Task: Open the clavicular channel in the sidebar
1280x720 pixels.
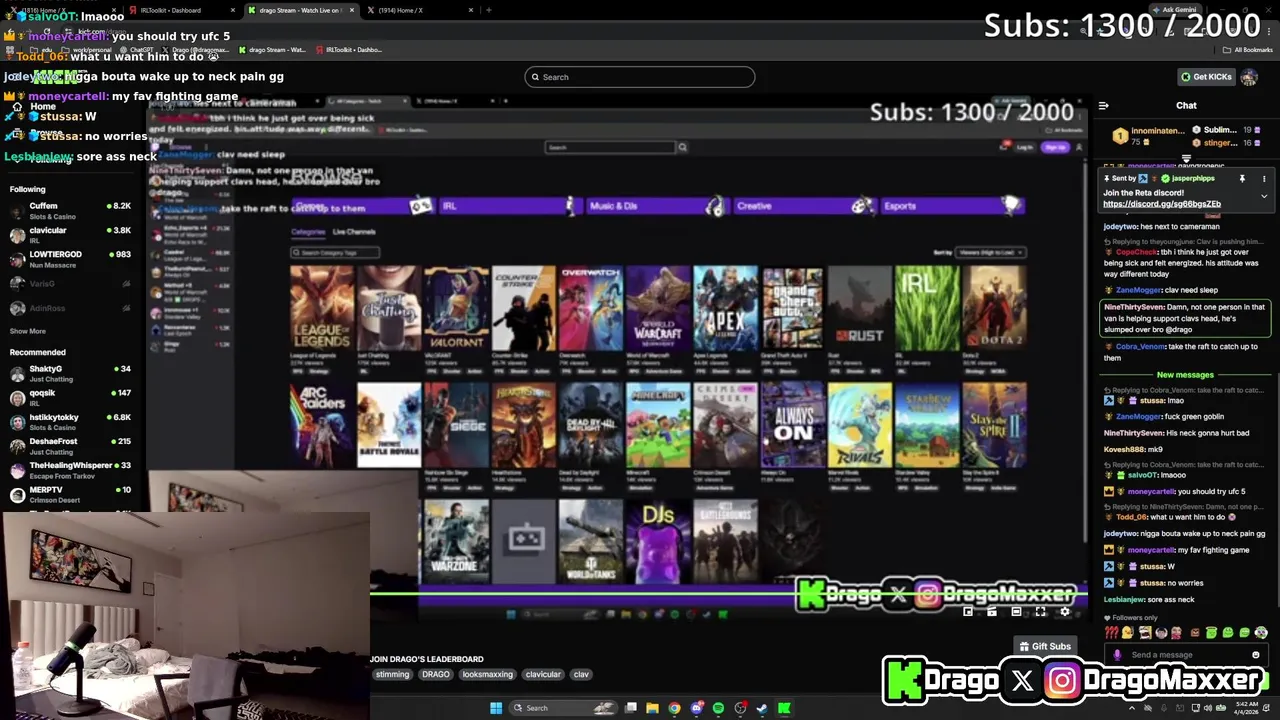Action: (x=70, y=235)
